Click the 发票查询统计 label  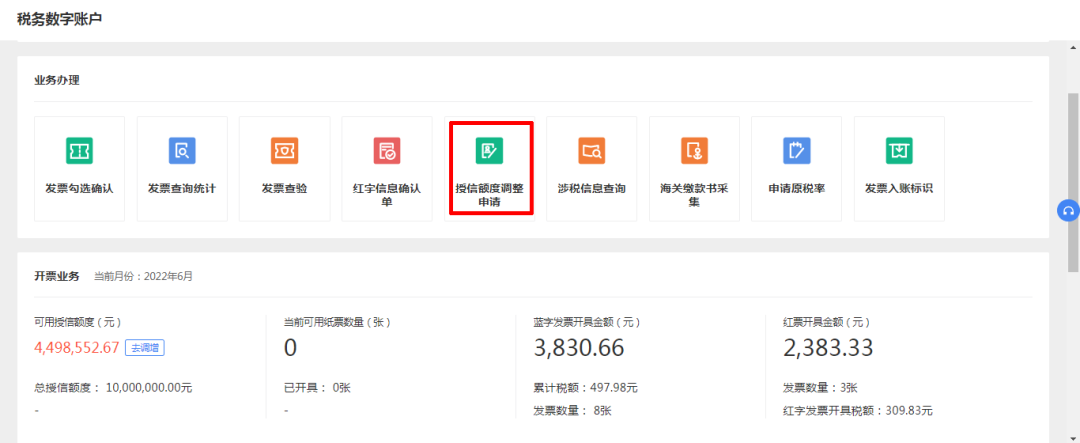click(x=182, y=189)
